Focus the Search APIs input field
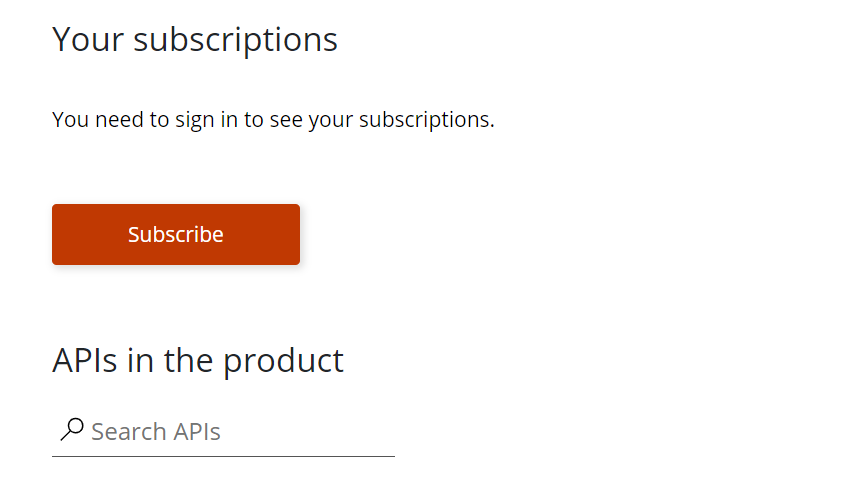Image resolution: width=862 pixels, height=490 pixels. [240, 432]
